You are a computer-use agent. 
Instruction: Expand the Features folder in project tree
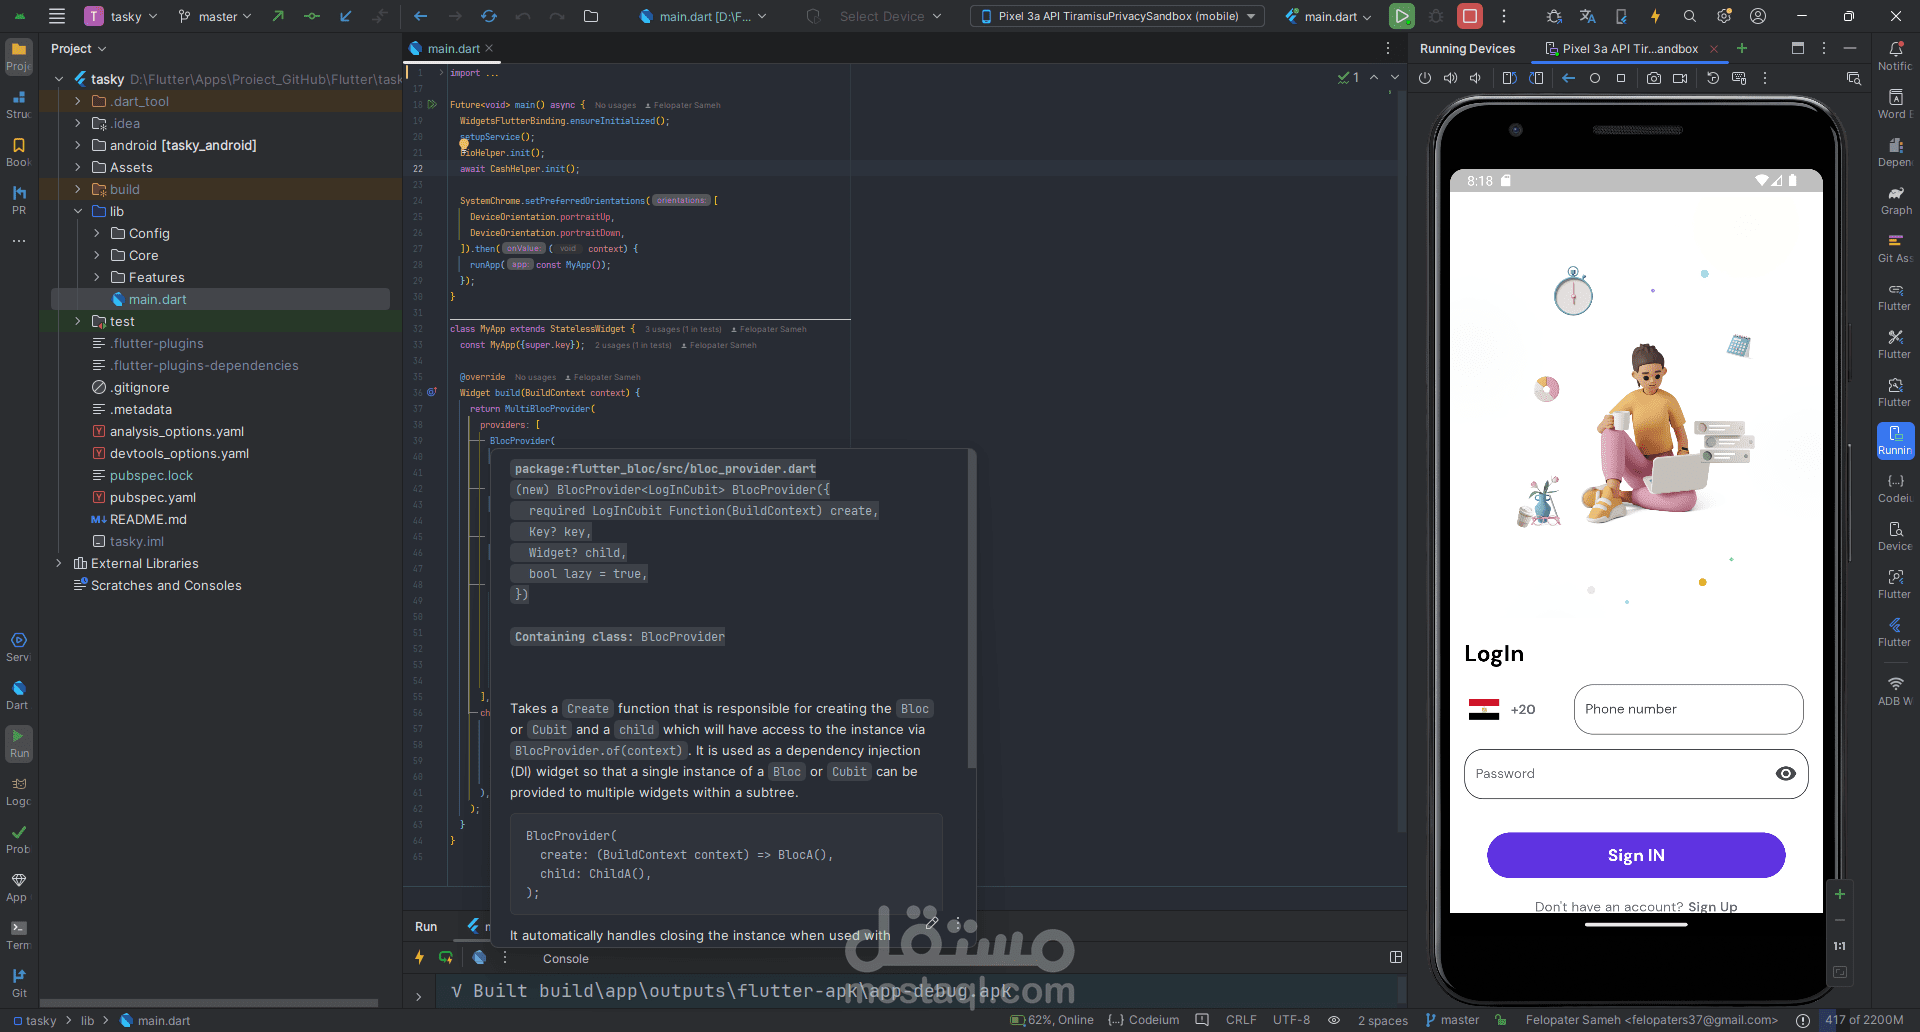pyautogui.click(x=97, y=277)
